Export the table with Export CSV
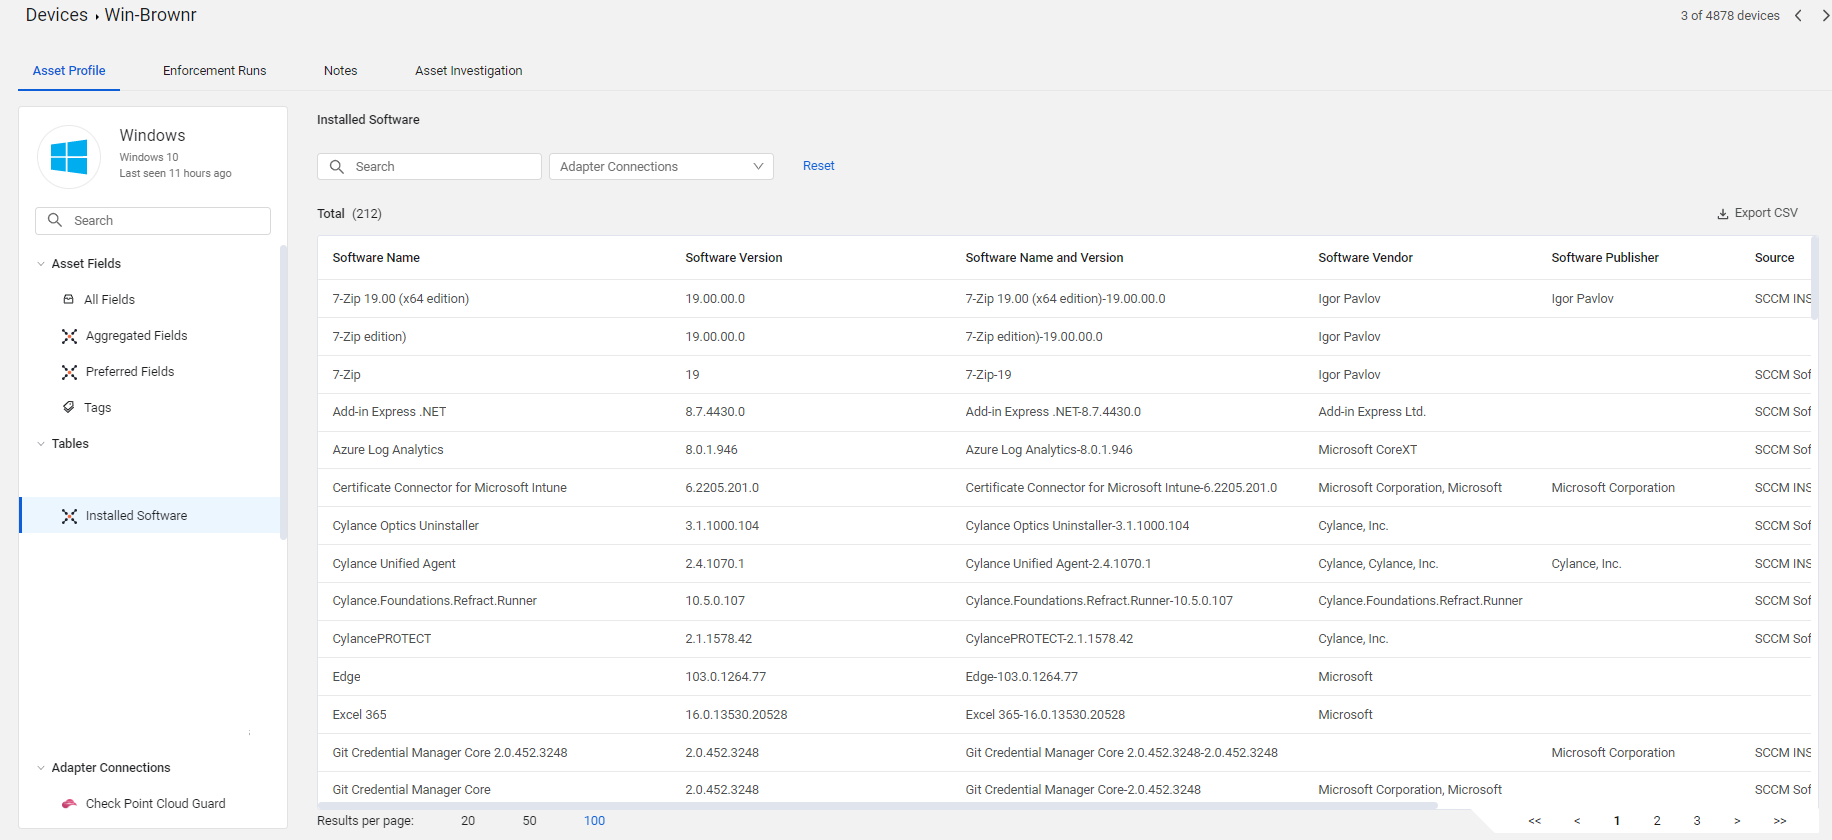Screen dimensions: 1832x840 click(1757, 213)
